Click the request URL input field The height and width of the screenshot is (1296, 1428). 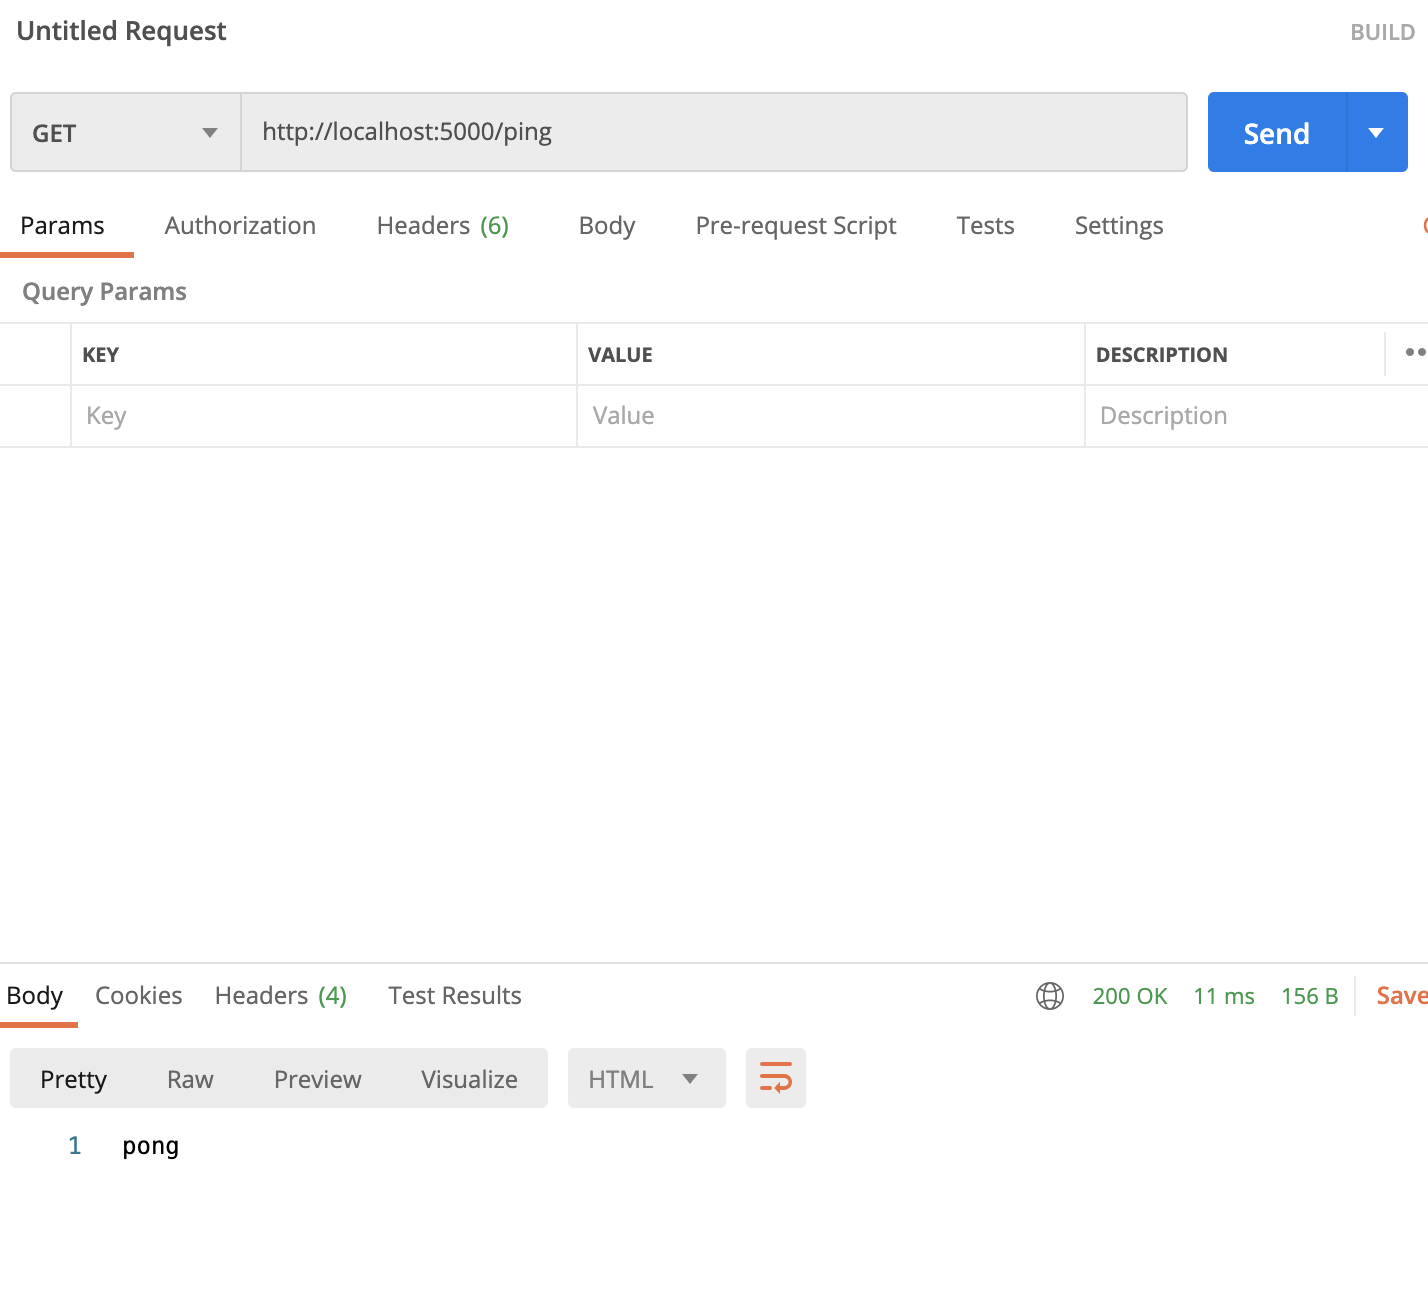(714, 132)
